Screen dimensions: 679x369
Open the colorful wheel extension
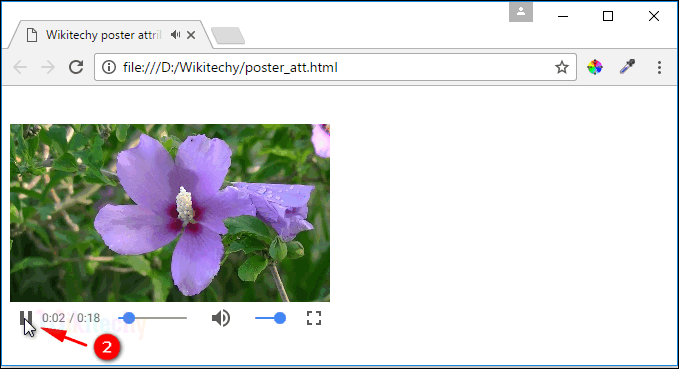[595, 67]
